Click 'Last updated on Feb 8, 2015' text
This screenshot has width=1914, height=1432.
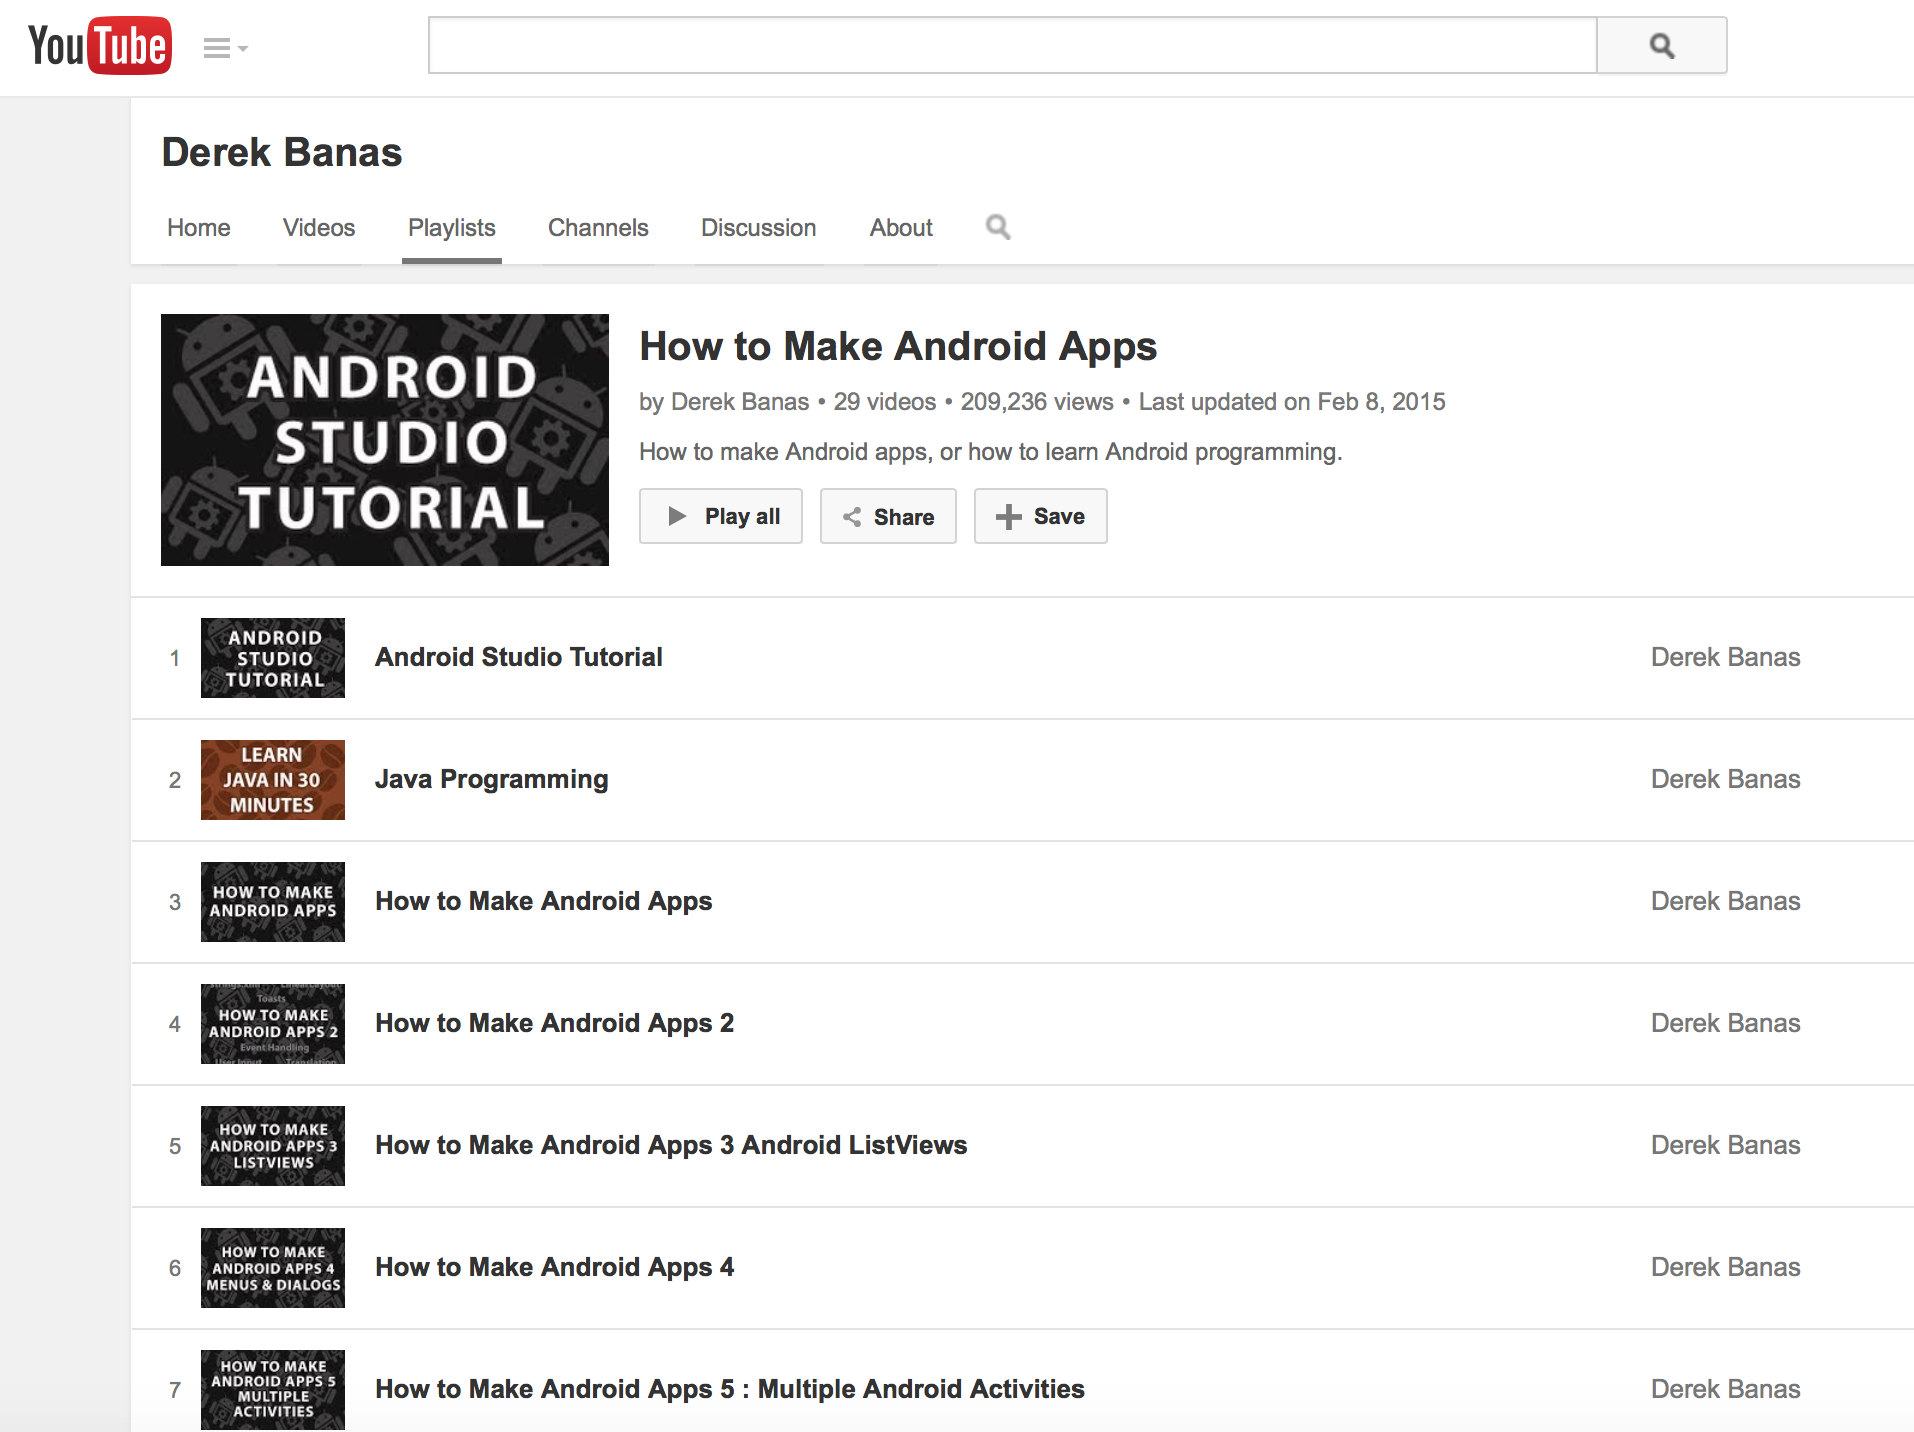[1292, 402]
